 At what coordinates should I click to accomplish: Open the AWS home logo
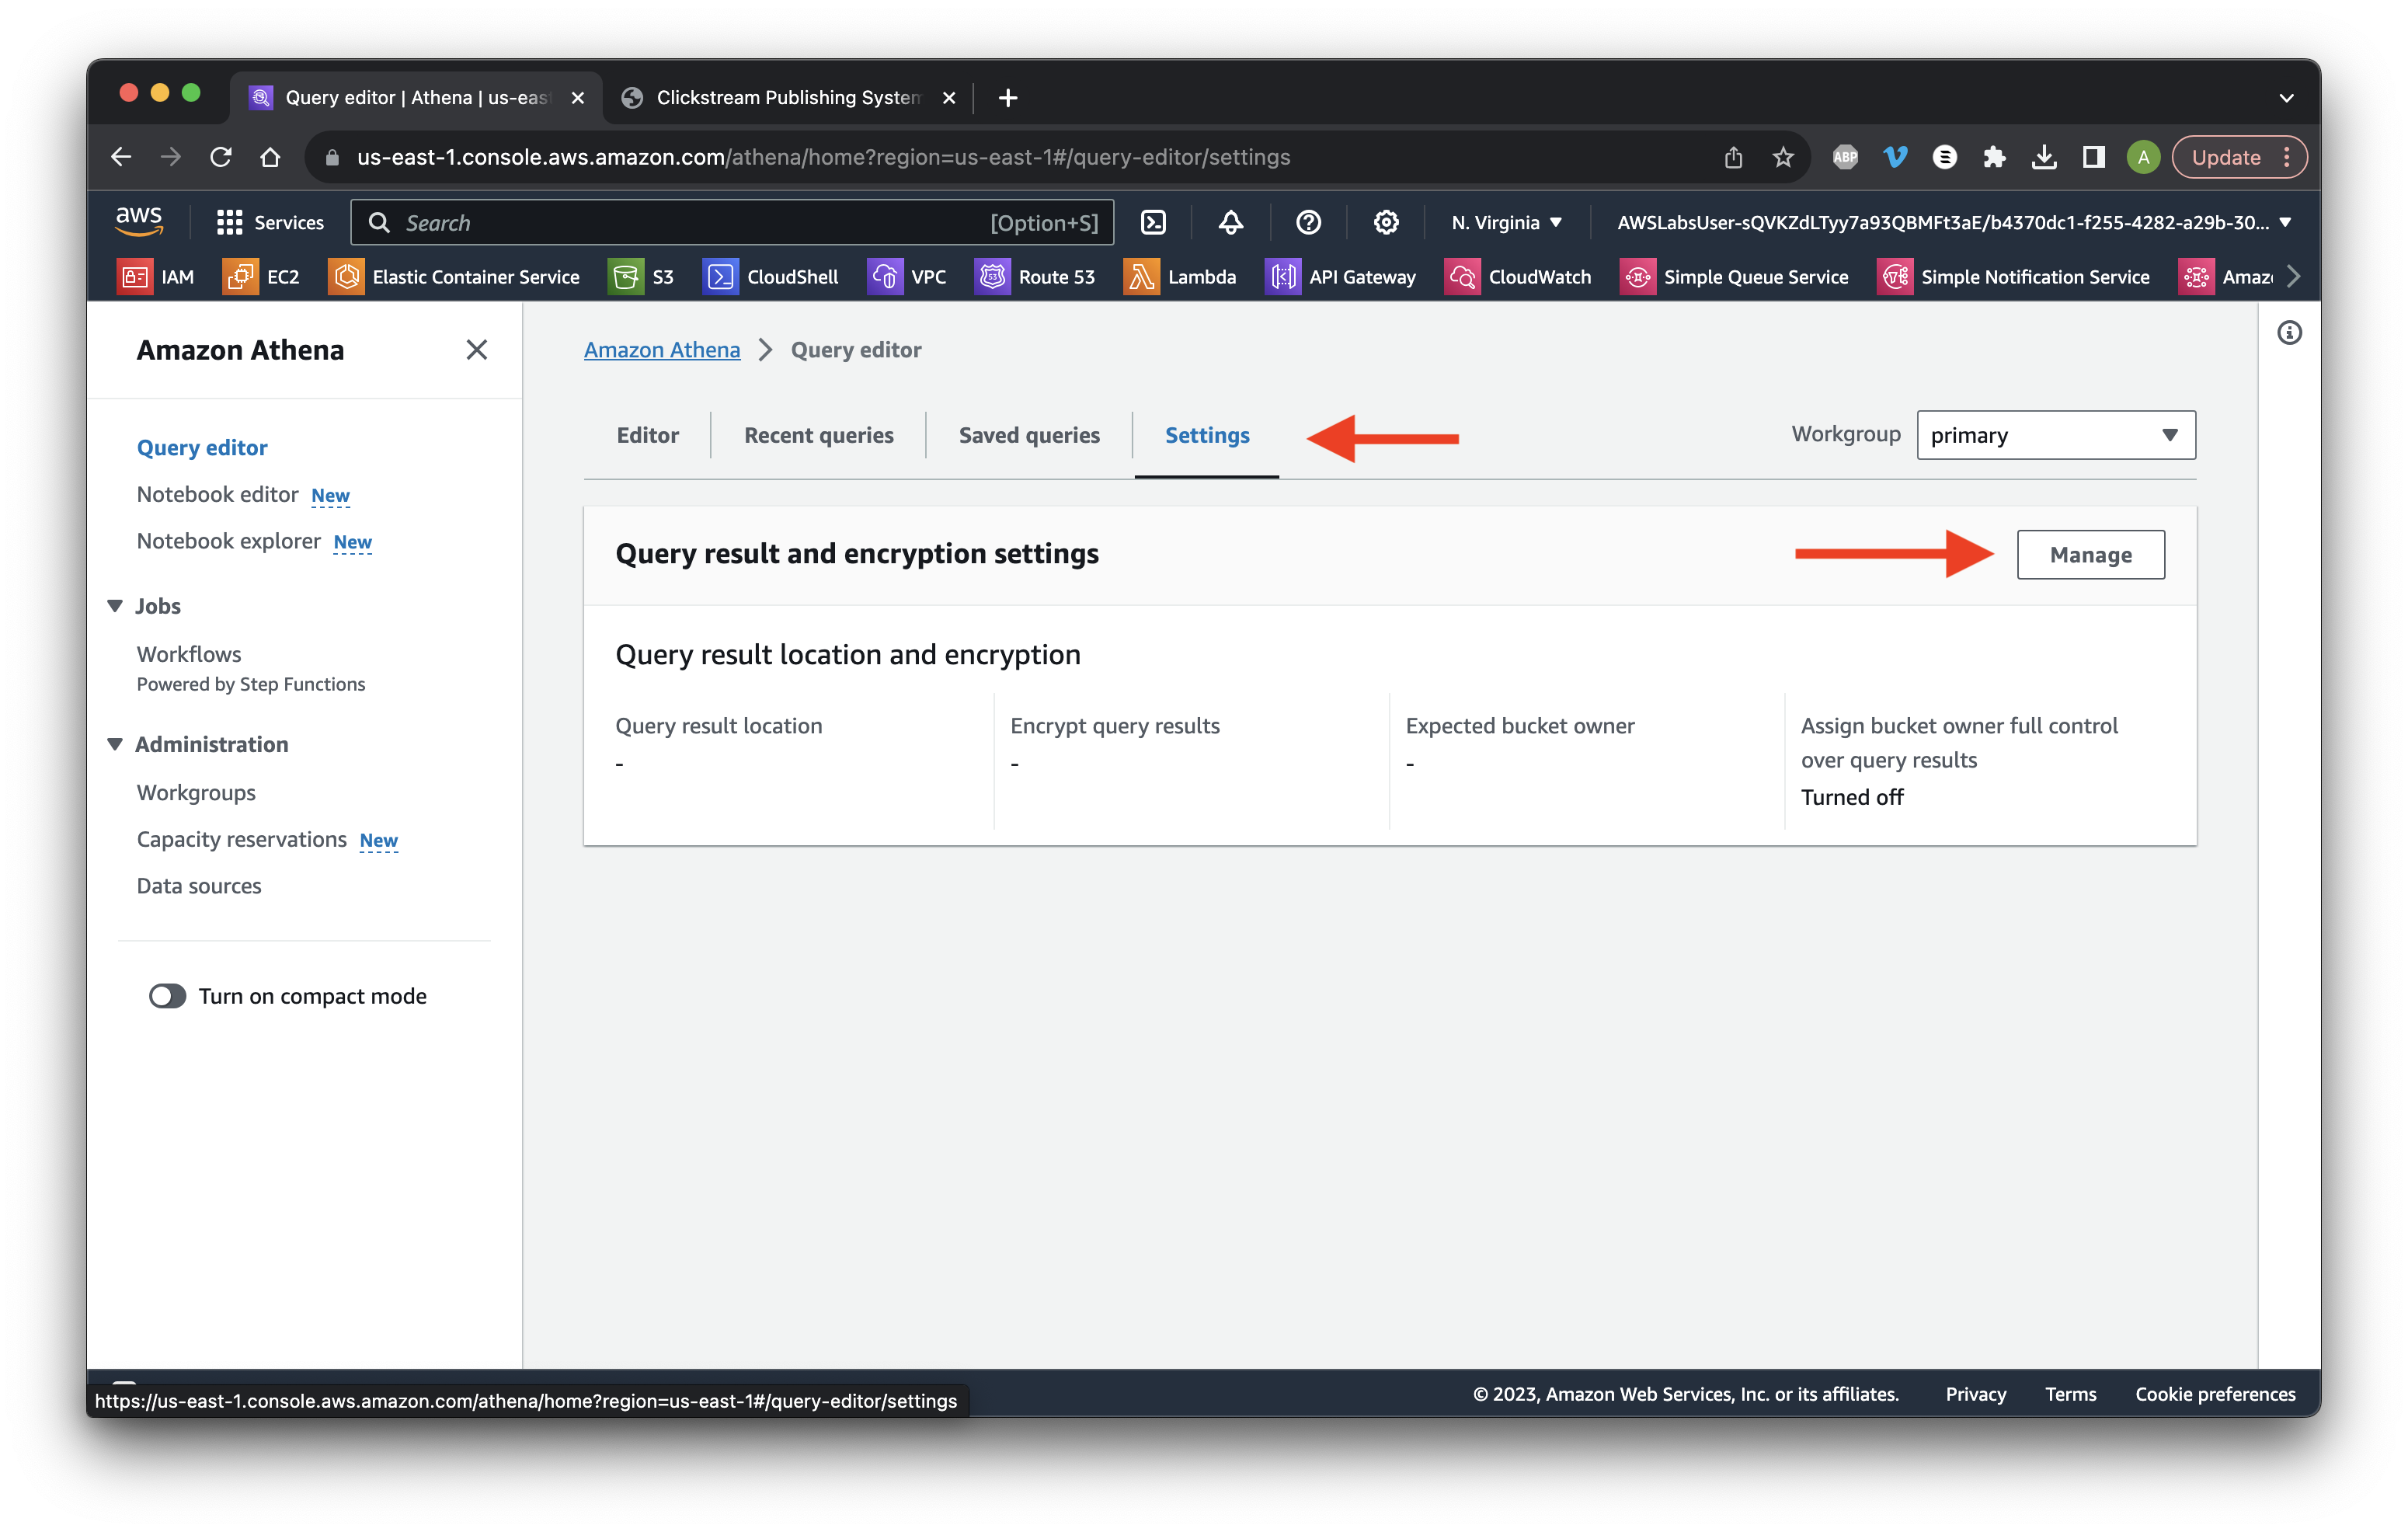pos(139,221)
